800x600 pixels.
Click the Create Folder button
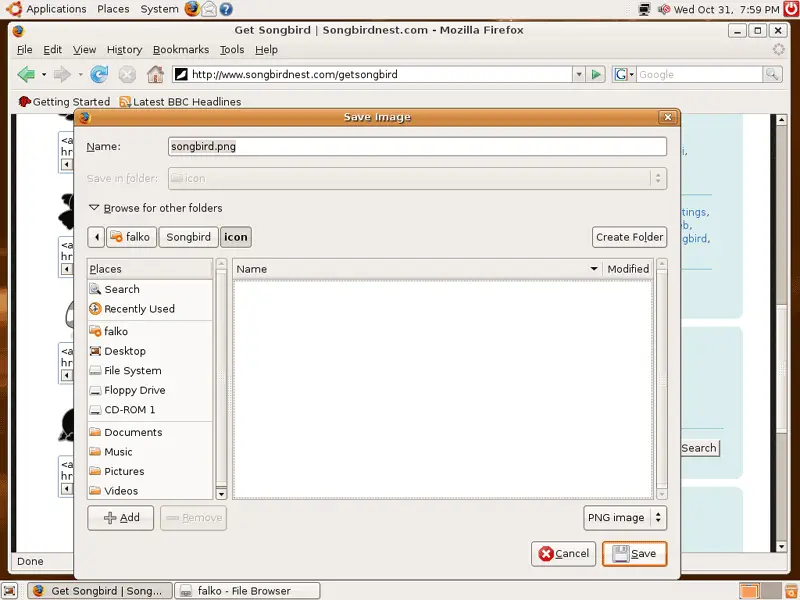click(x=630, y=237)
